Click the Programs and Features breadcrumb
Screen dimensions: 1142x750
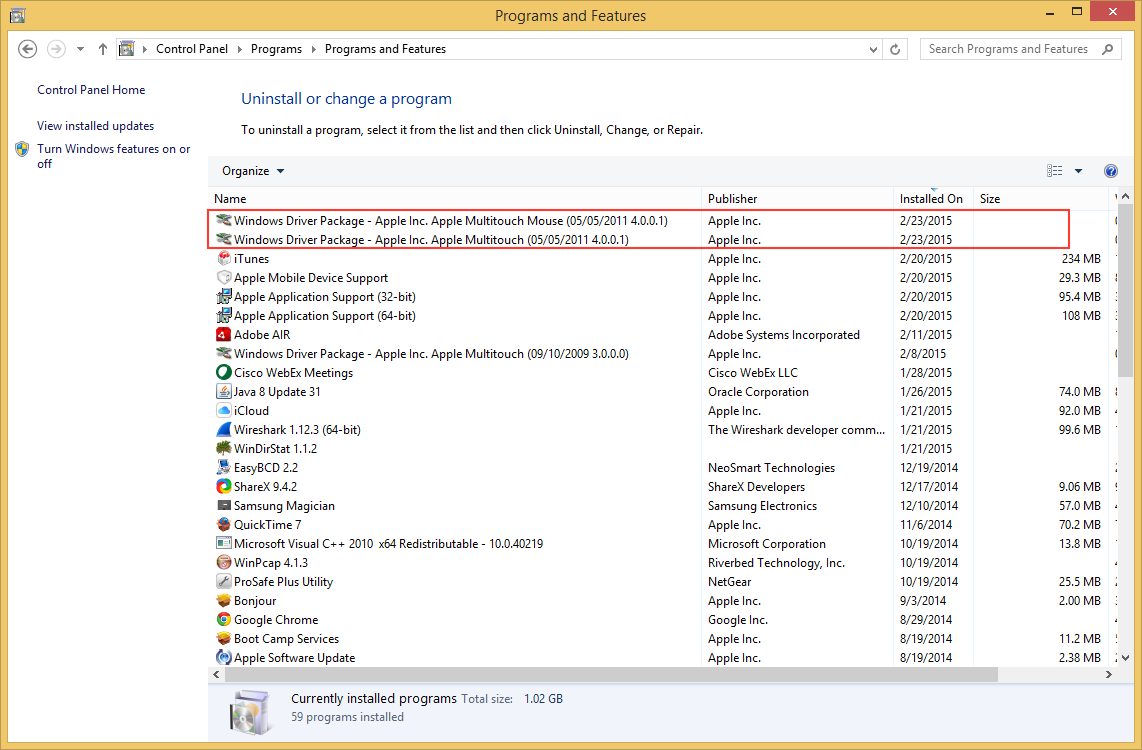click(x=385, y=49)
